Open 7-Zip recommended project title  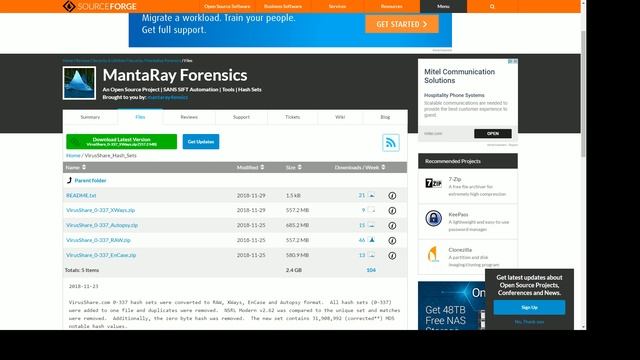[455, 179]
